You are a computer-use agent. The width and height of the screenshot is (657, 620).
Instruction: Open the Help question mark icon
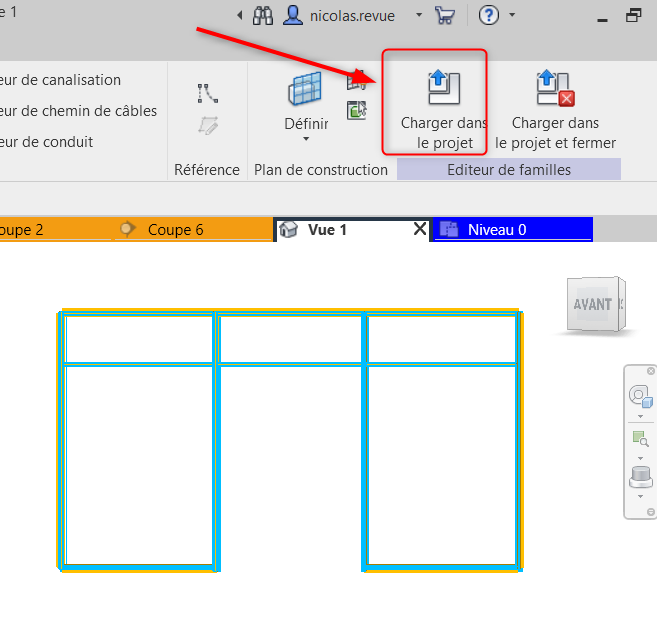[489, 16]
